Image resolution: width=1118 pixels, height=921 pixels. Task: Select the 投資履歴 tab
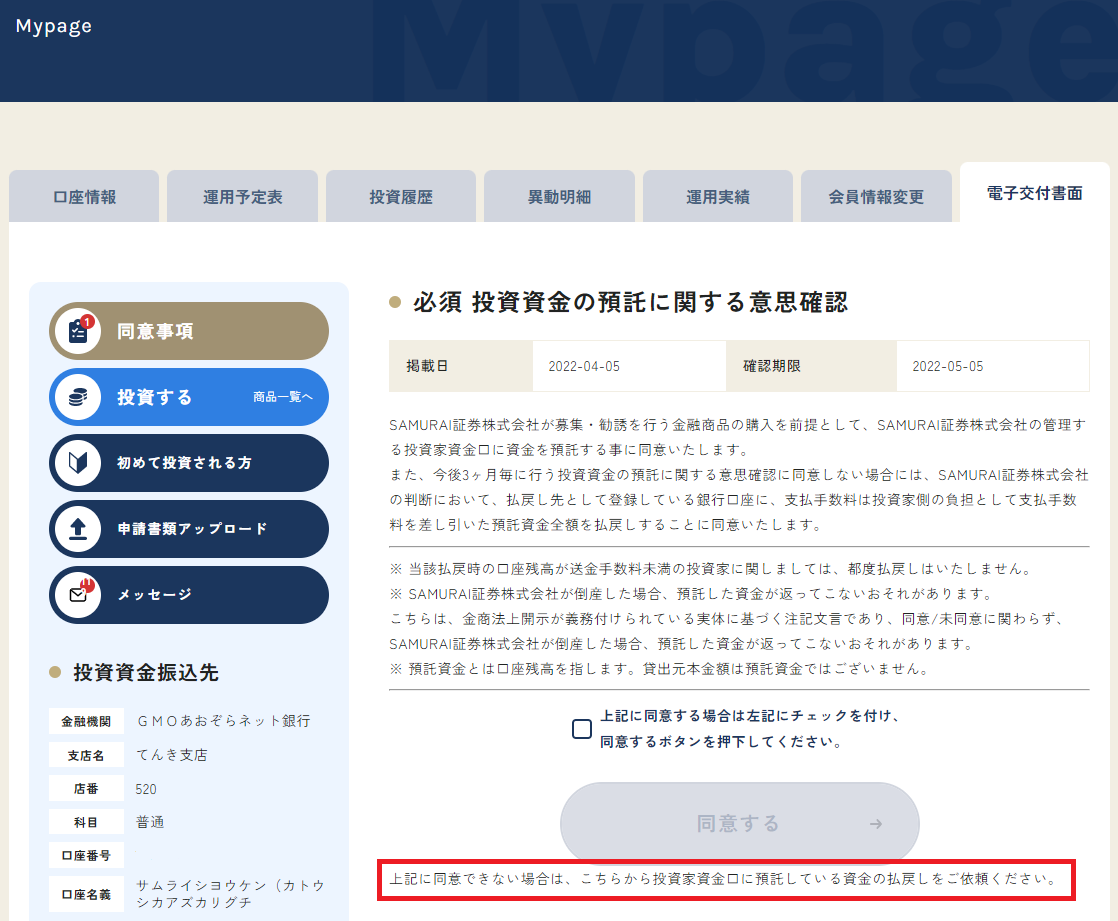[x=401, y=197]
